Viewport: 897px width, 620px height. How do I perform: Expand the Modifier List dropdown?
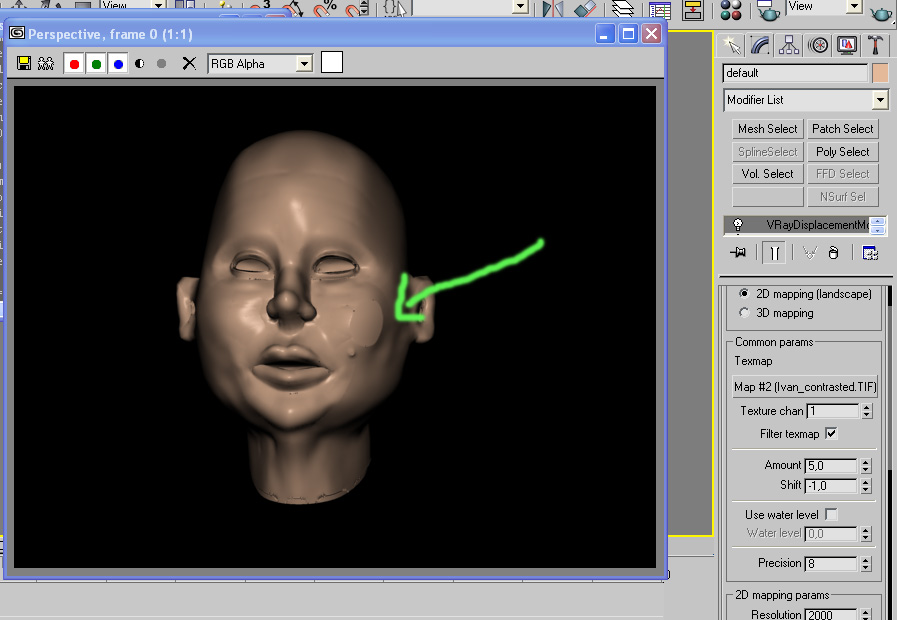pyautogui.click(x=880, y=100)
